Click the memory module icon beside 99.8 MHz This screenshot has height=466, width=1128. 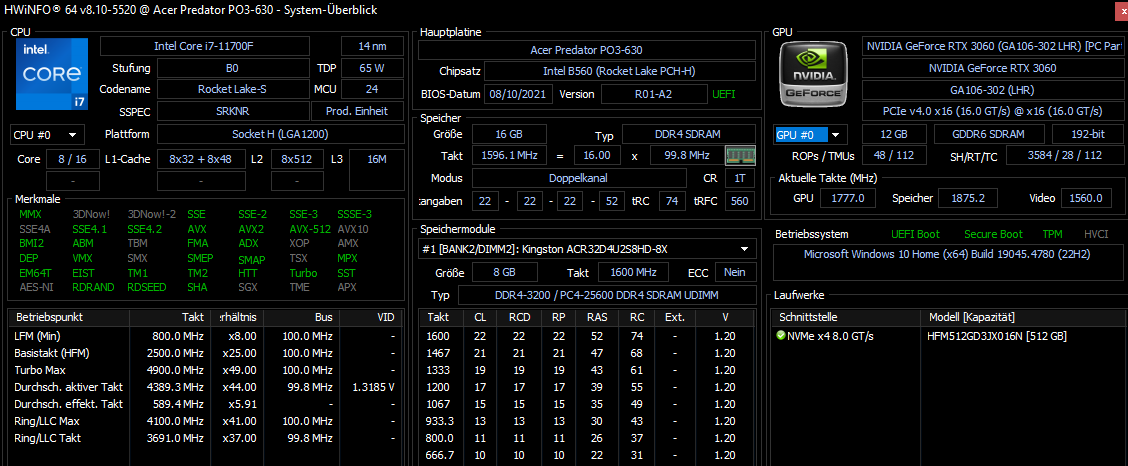(x=740, y=156)
